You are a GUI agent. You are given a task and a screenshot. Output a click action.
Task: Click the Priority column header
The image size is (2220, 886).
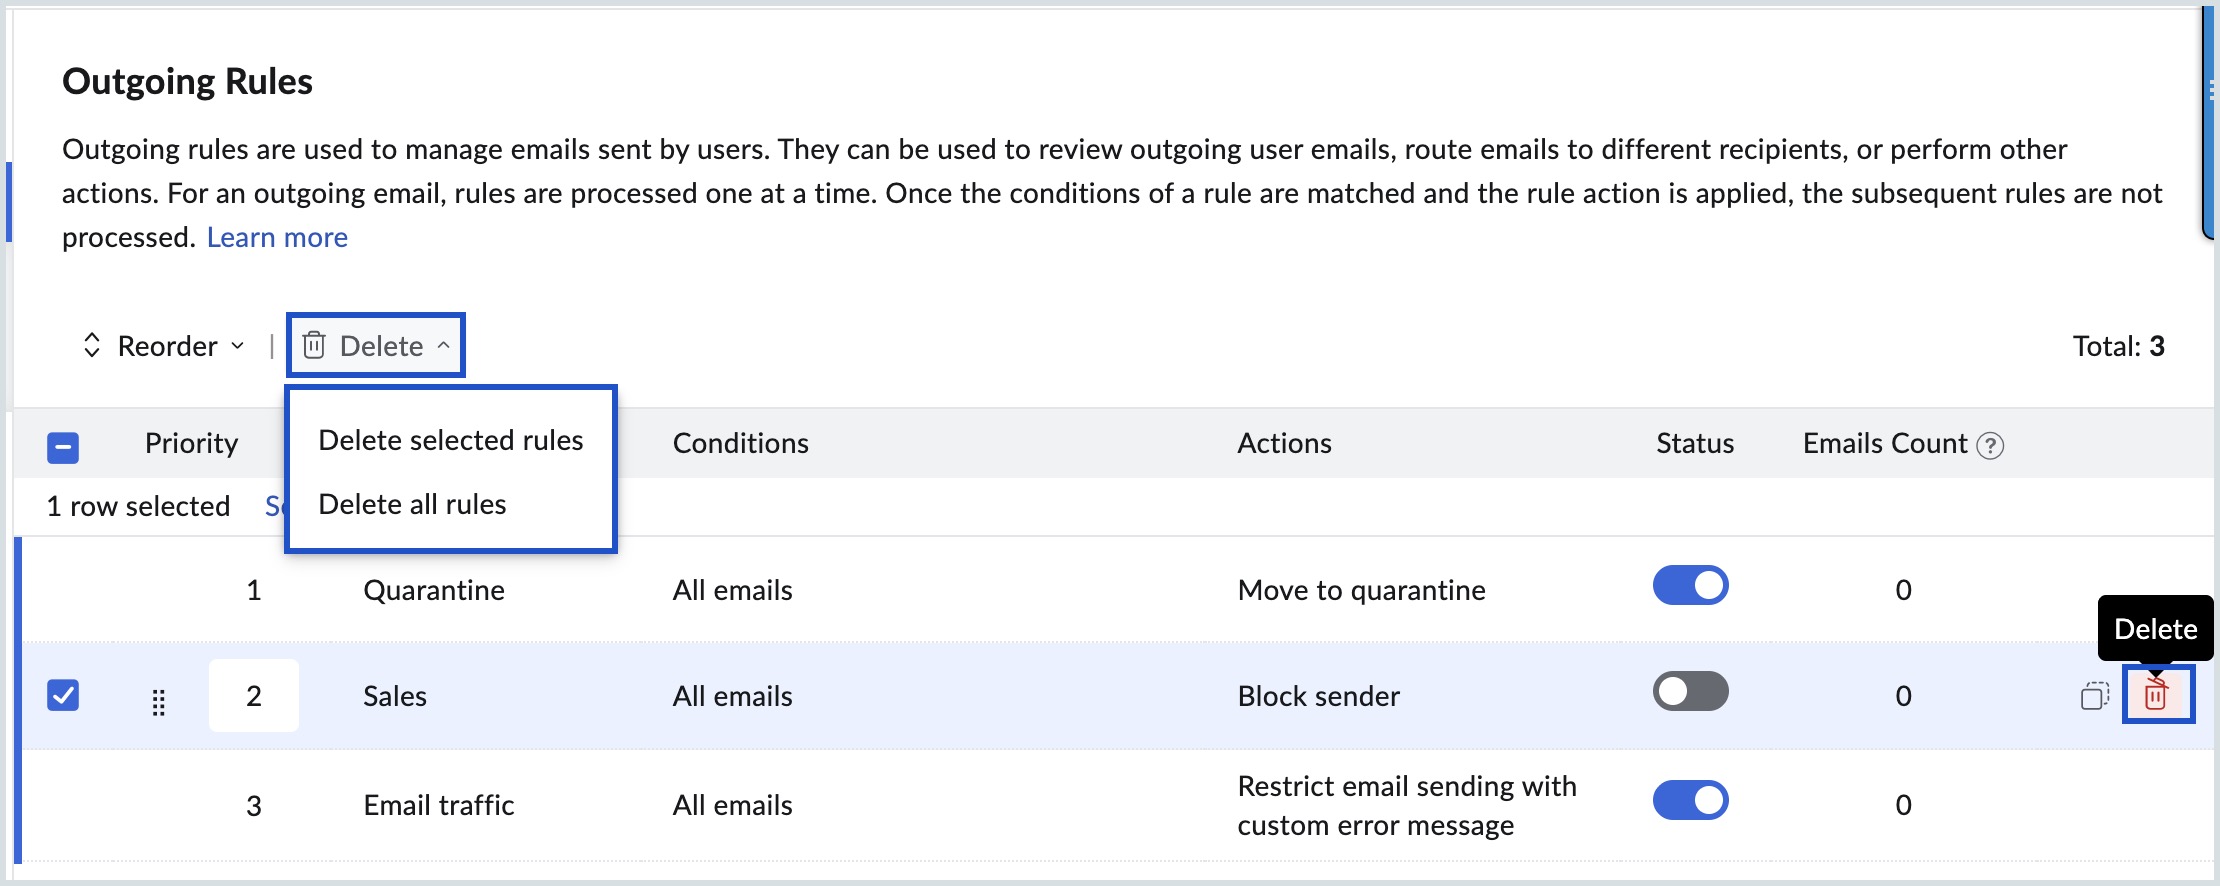pos(191,443)
